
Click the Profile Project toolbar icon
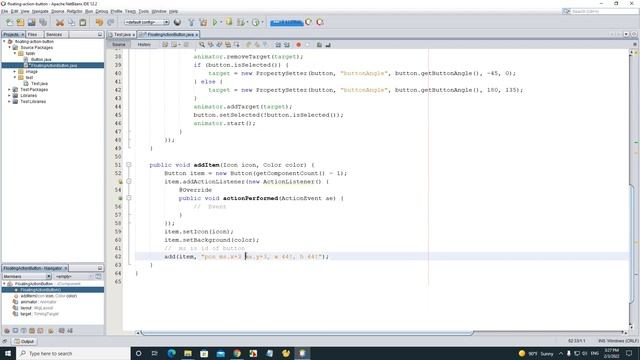point(256,22)
